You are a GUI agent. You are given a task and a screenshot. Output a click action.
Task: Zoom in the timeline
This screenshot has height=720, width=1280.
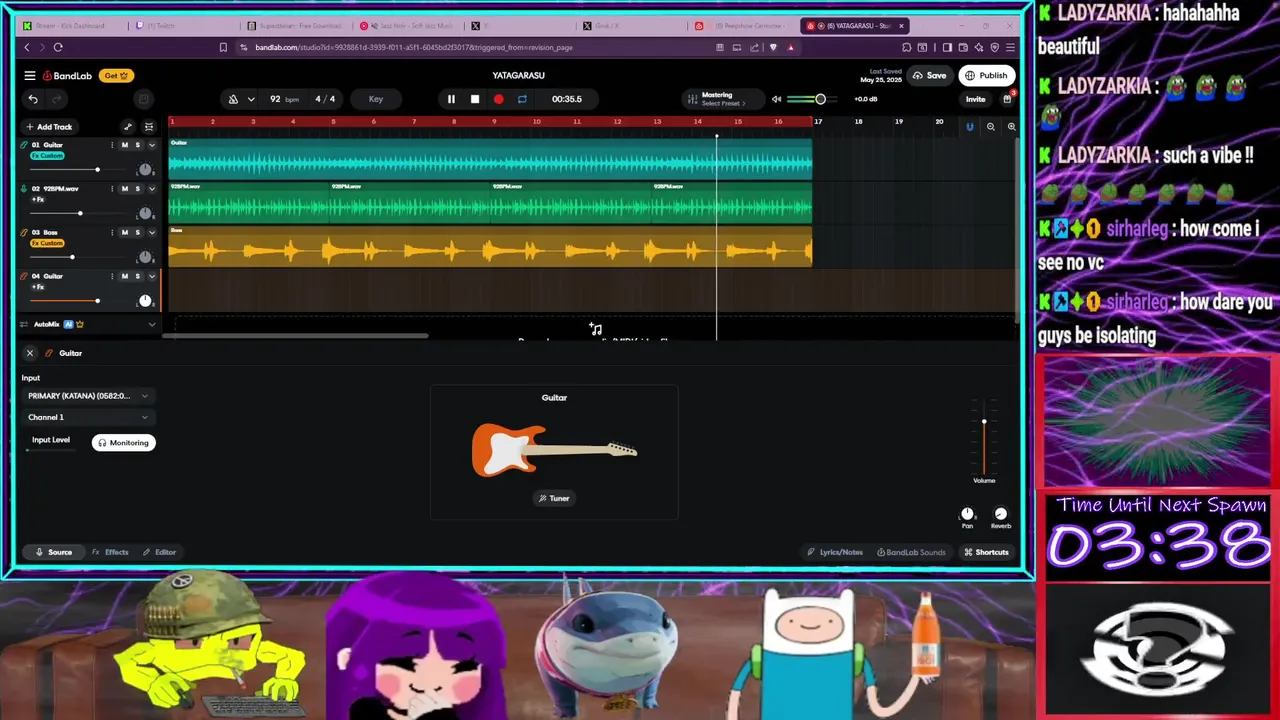pos(1011,127)
